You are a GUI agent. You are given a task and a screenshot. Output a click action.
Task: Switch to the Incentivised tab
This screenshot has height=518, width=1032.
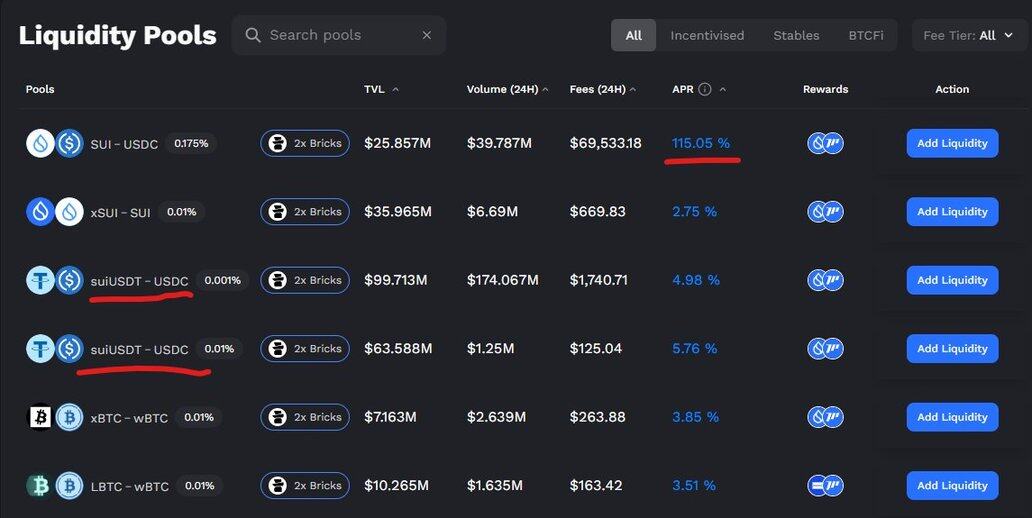[707, 35]
